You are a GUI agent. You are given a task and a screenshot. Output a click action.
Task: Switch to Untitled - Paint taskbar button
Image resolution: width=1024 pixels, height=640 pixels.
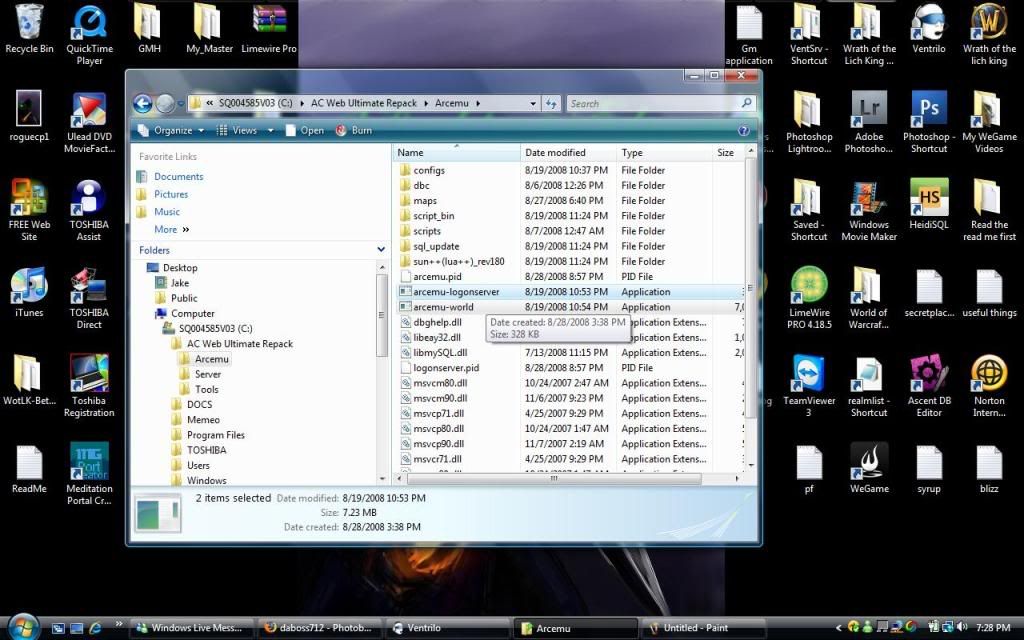(705, 628)
